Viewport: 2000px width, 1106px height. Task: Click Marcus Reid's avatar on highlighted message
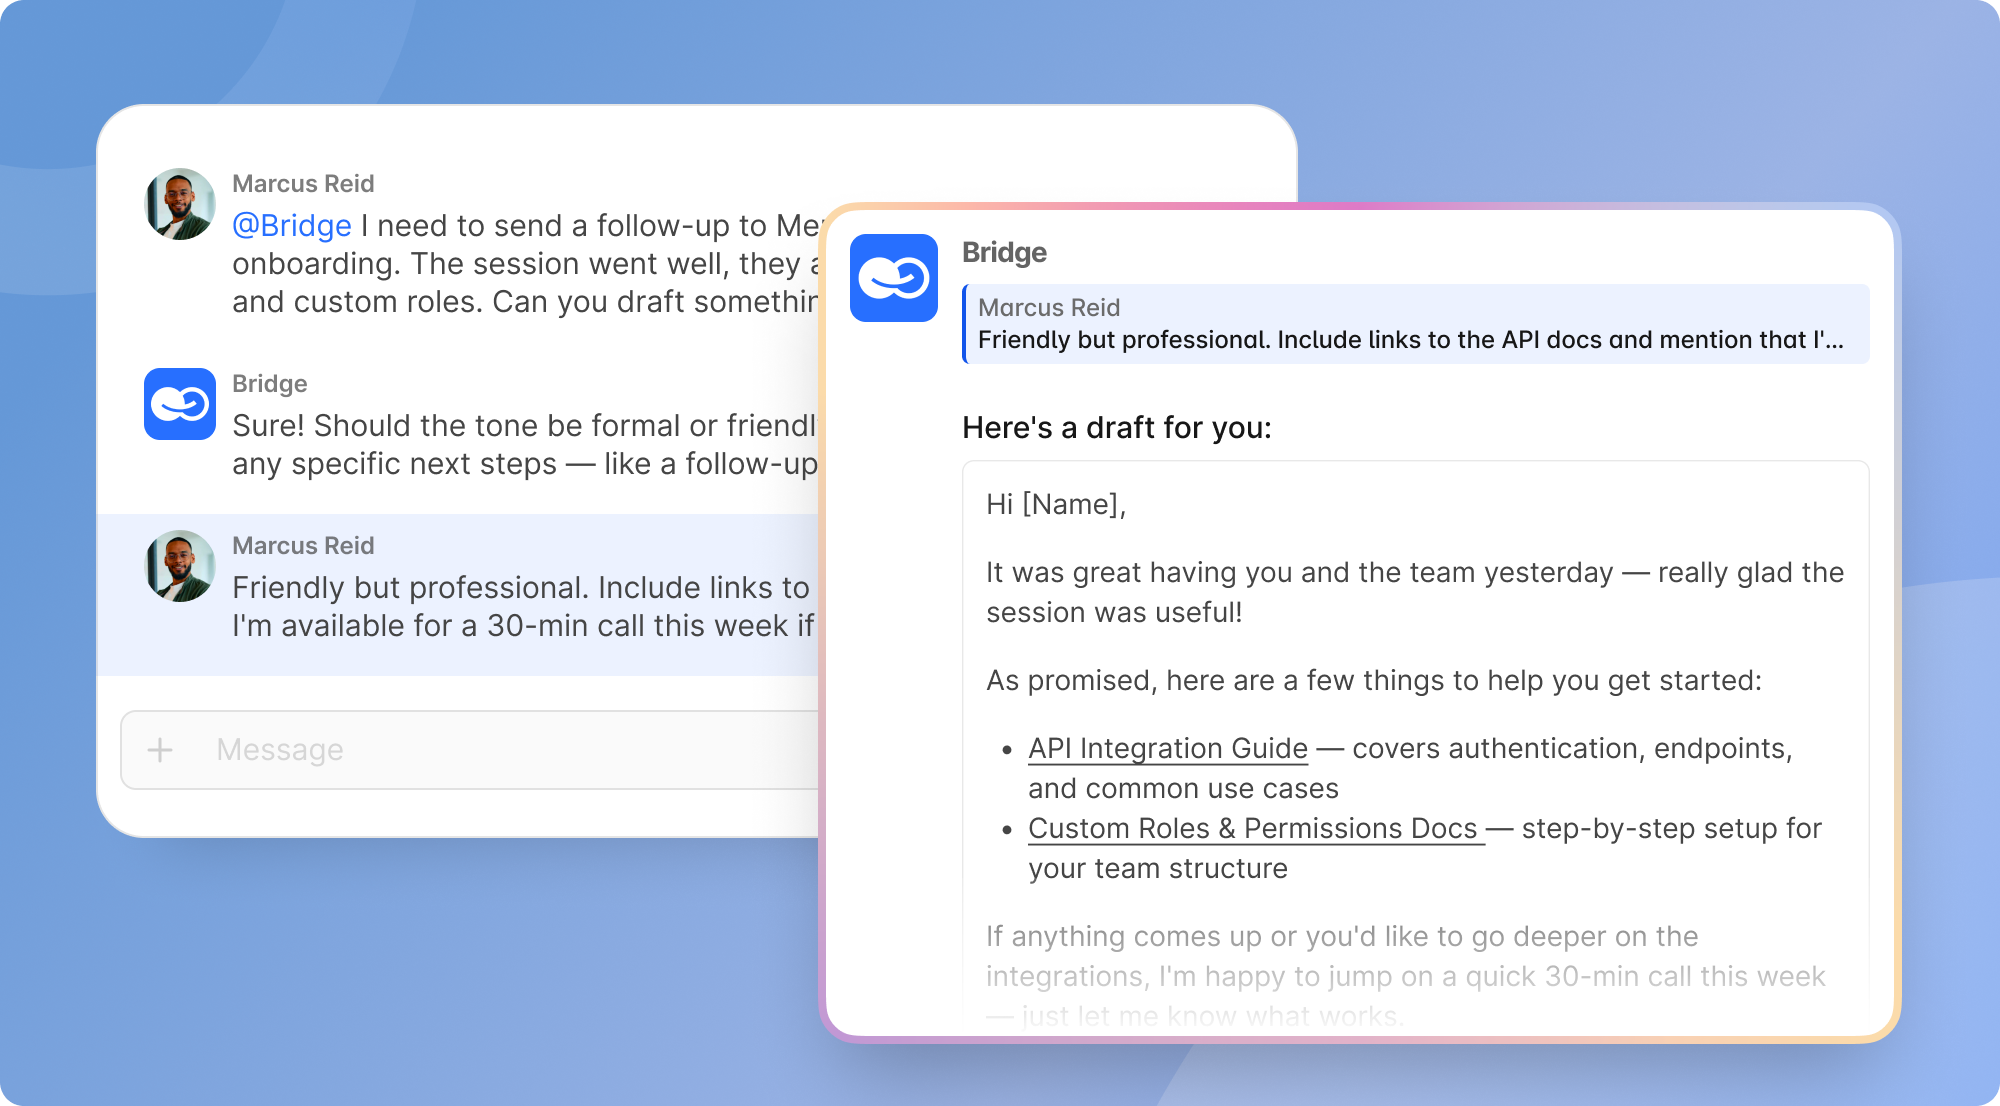click(180, 566)
